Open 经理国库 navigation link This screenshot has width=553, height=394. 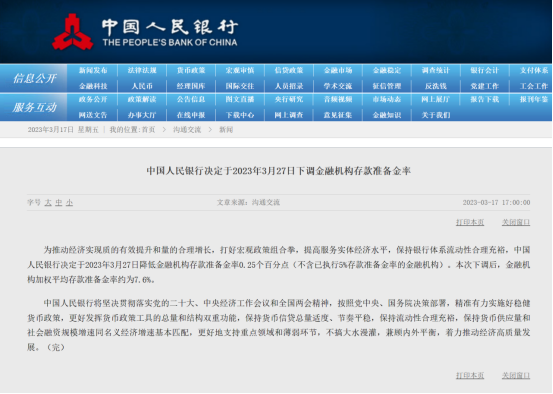point(191,86)
